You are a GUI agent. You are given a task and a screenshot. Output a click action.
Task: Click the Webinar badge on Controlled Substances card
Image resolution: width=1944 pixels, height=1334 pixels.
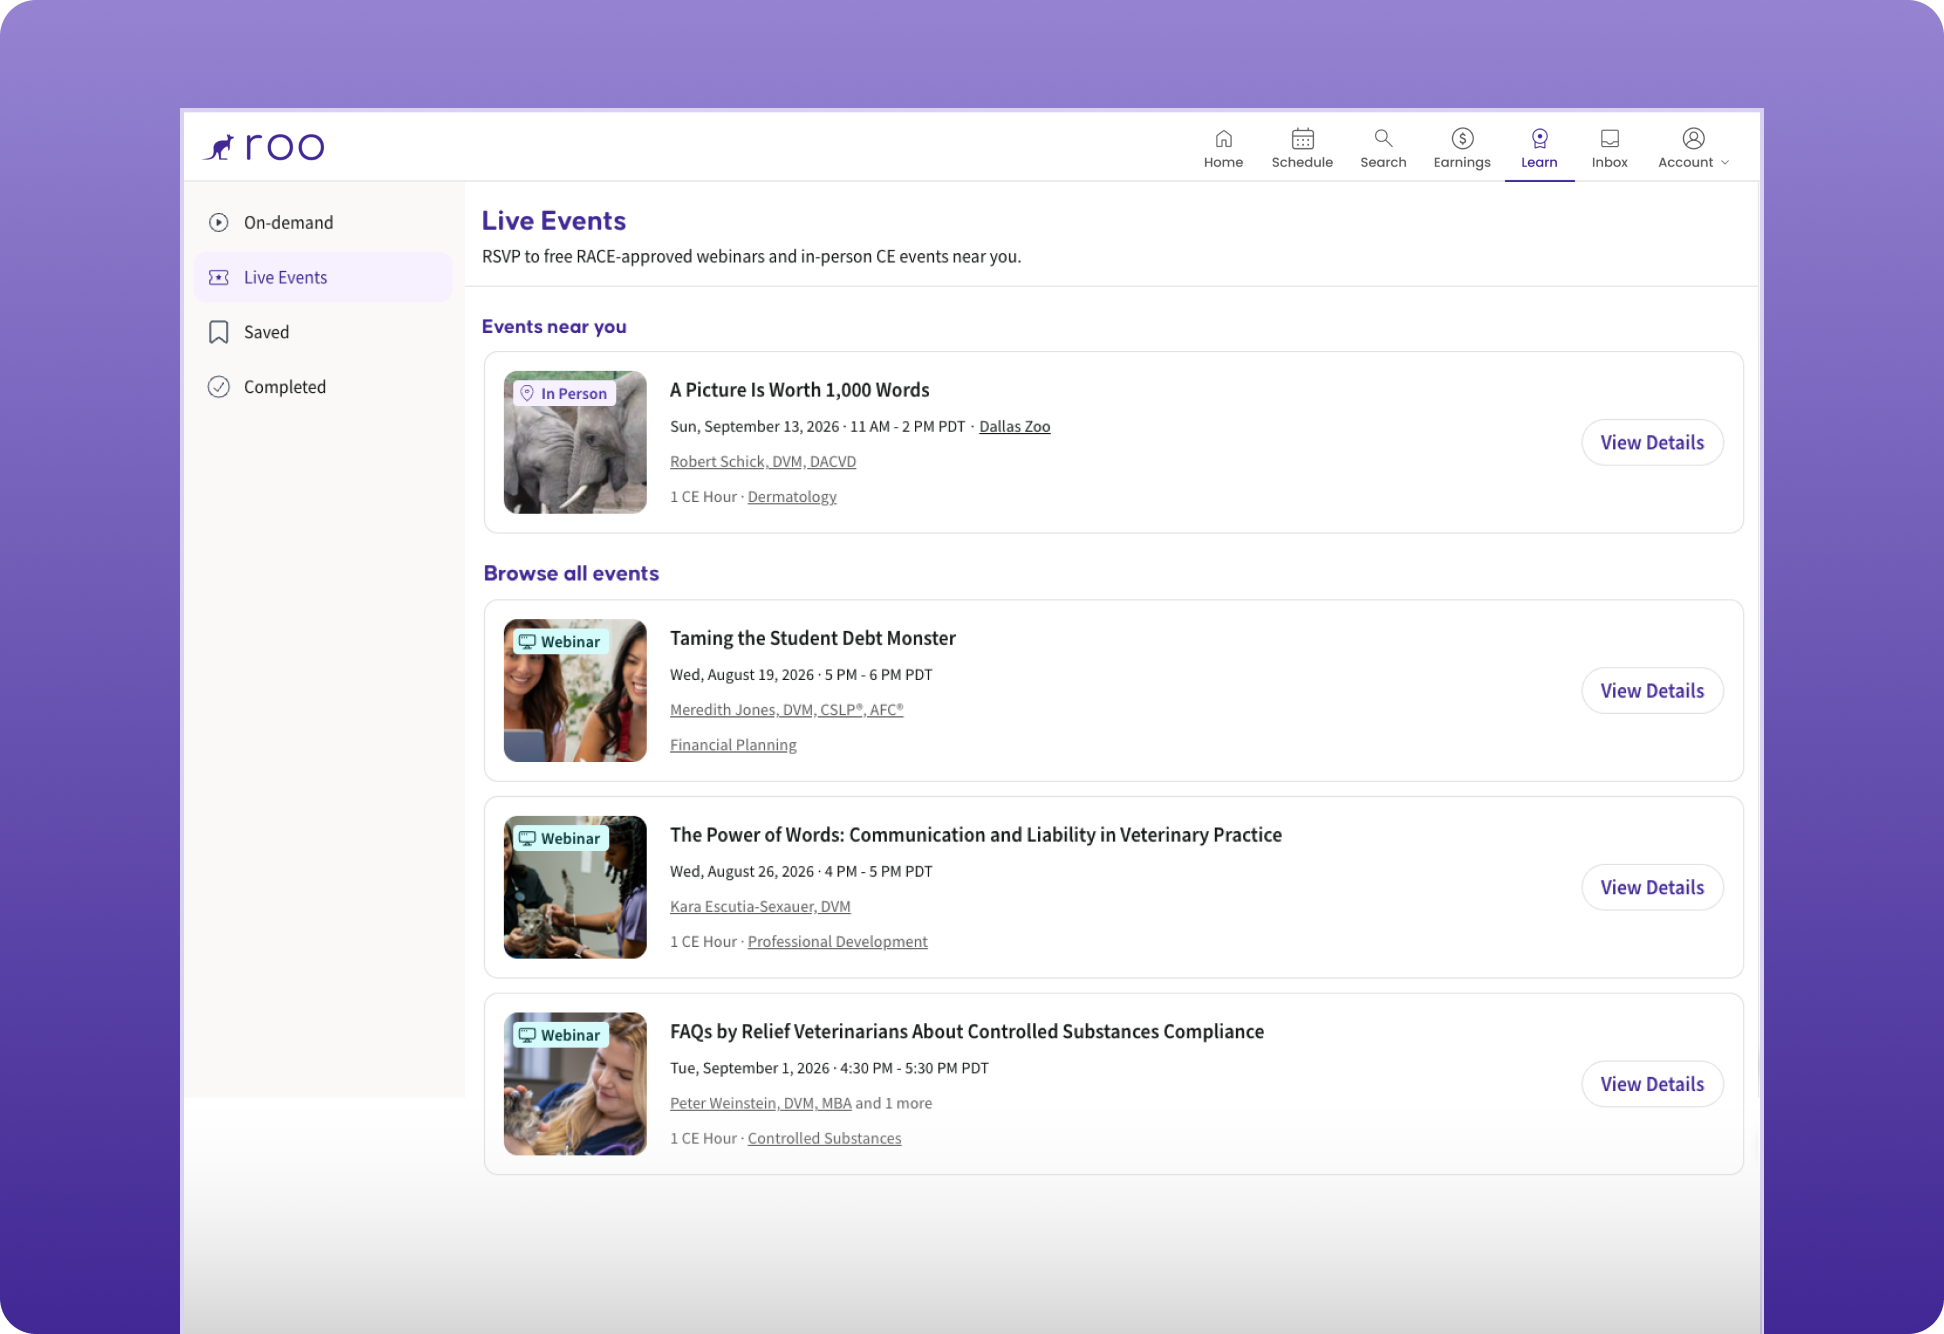[x=560, y=1035]
